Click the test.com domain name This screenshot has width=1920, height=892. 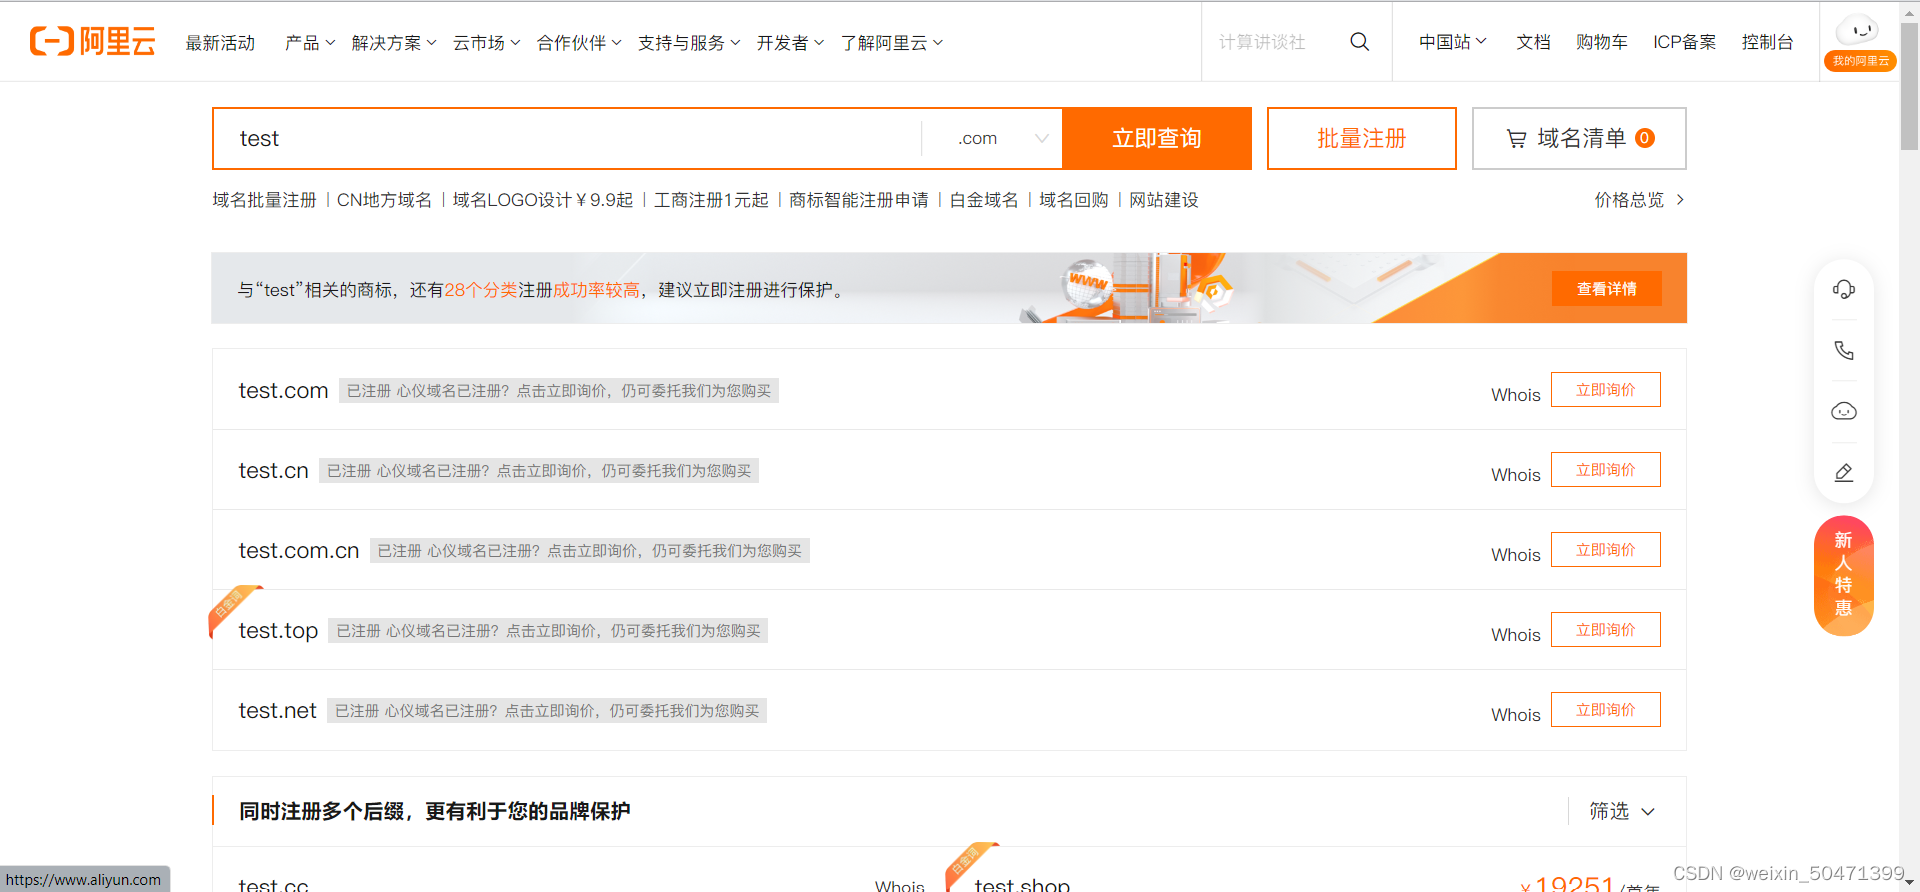(x=283, y=390)
